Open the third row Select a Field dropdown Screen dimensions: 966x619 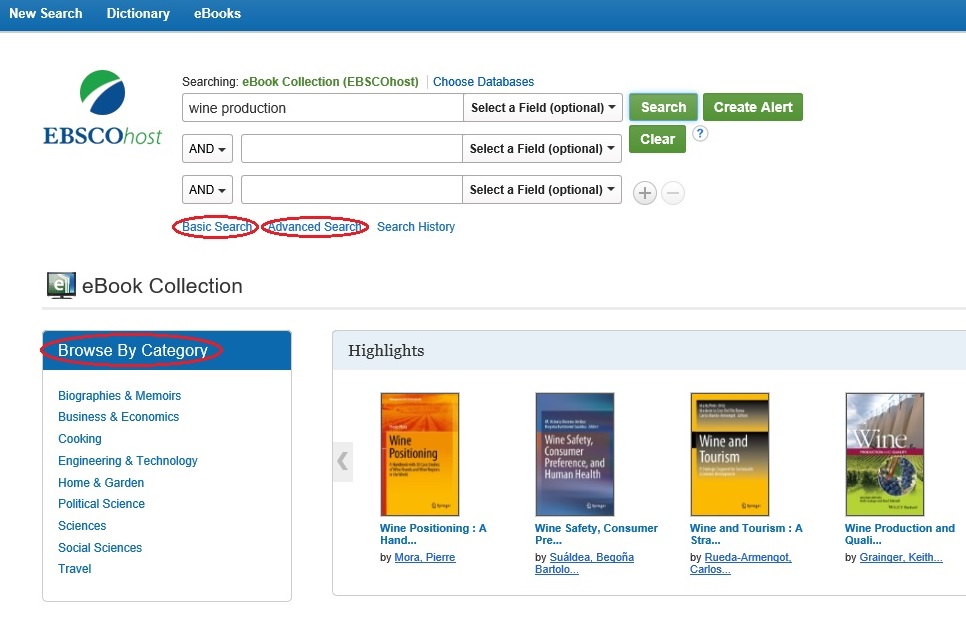click(x=542, y=190)
